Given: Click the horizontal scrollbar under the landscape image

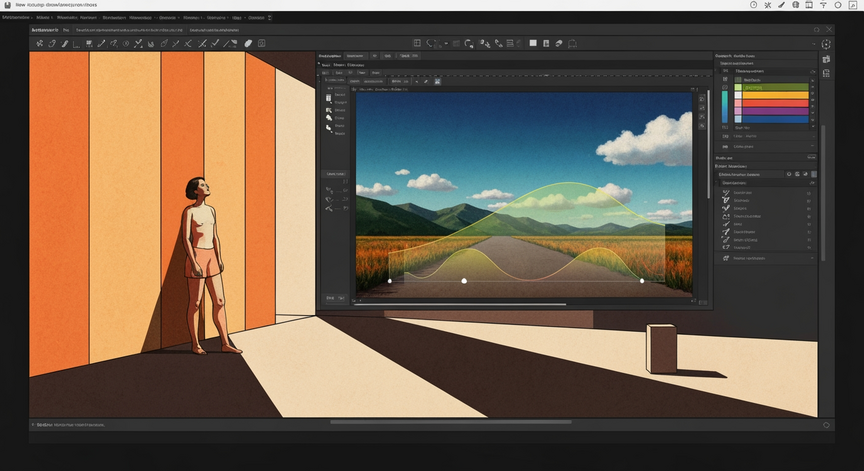Looking at the screenshot, I should point(462,304).
